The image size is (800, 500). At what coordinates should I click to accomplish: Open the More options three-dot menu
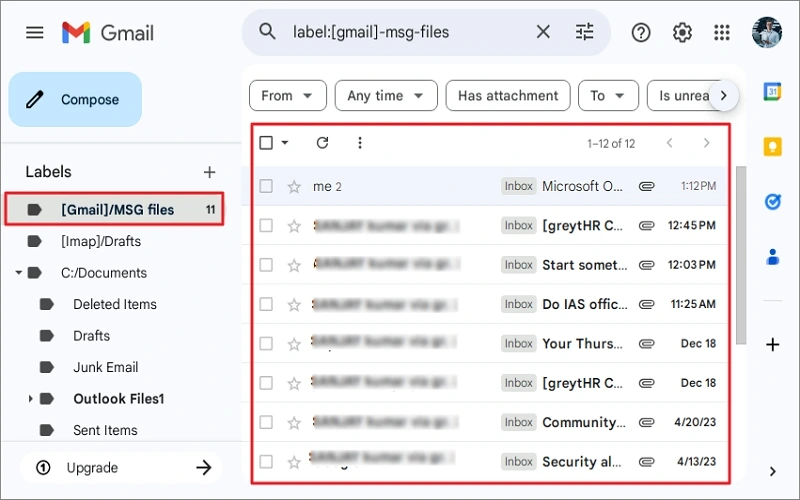360,143
